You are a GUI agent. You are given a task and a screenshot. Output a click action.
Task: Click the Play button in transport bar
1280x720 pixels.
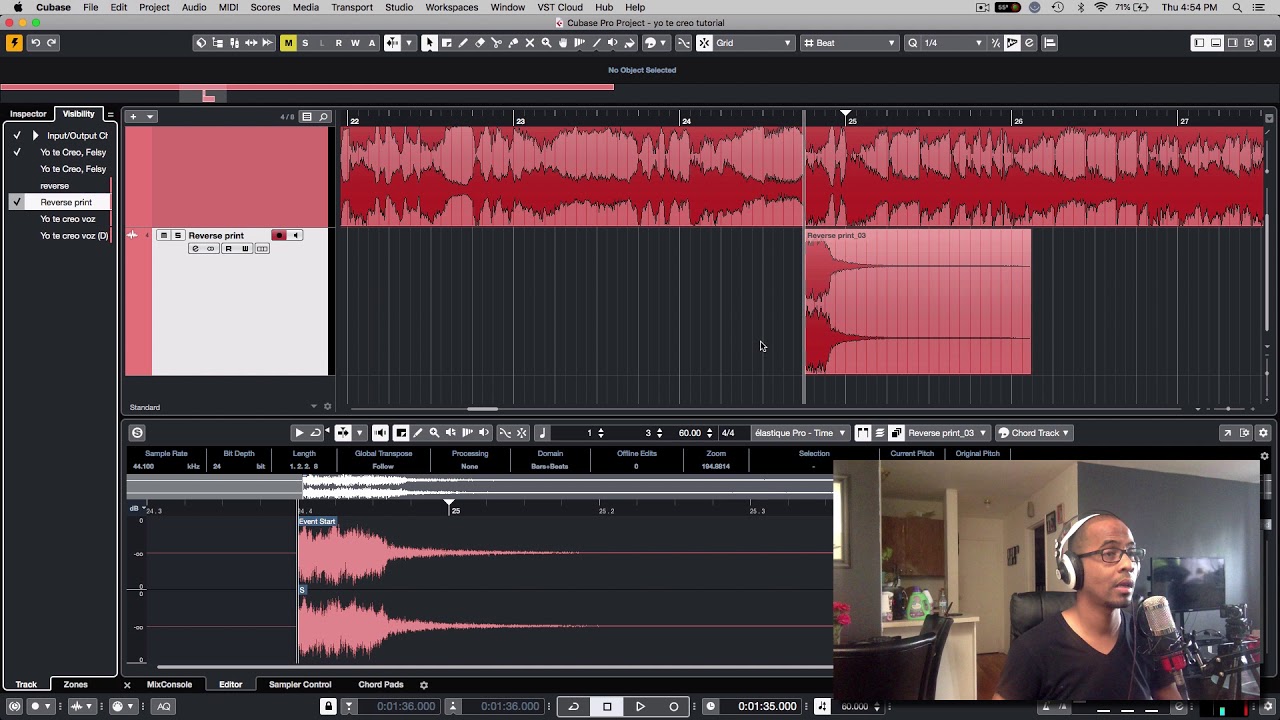(640, 706)
